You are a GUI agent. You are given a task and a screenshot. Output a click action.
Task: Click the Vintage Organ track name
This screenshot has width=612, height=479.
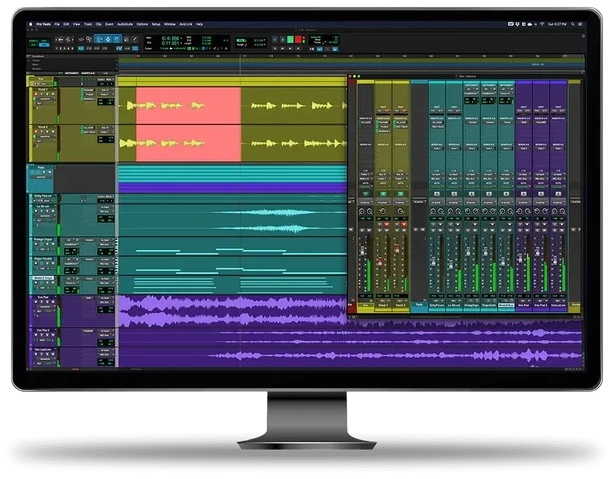43,239
